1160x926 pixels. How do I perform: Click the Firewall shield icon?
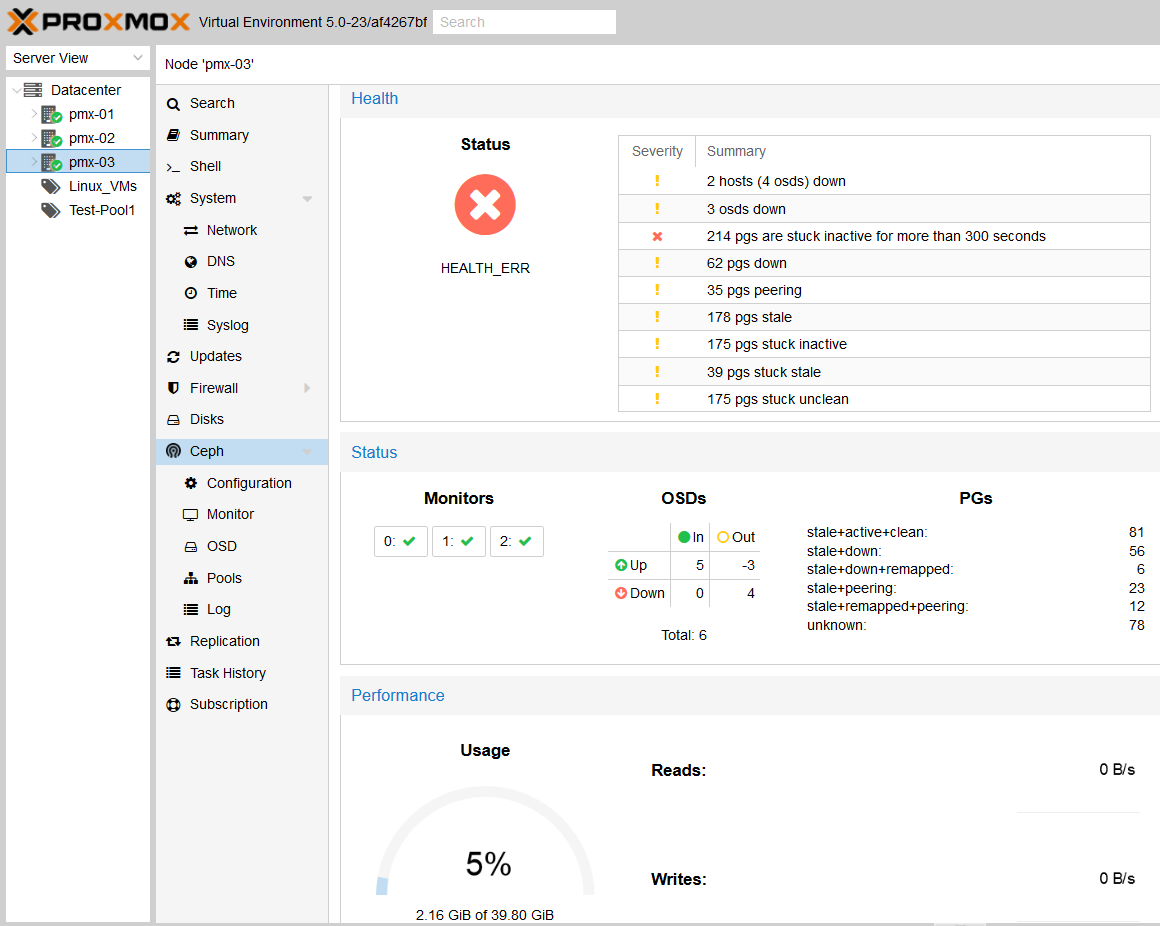point(173,388)
